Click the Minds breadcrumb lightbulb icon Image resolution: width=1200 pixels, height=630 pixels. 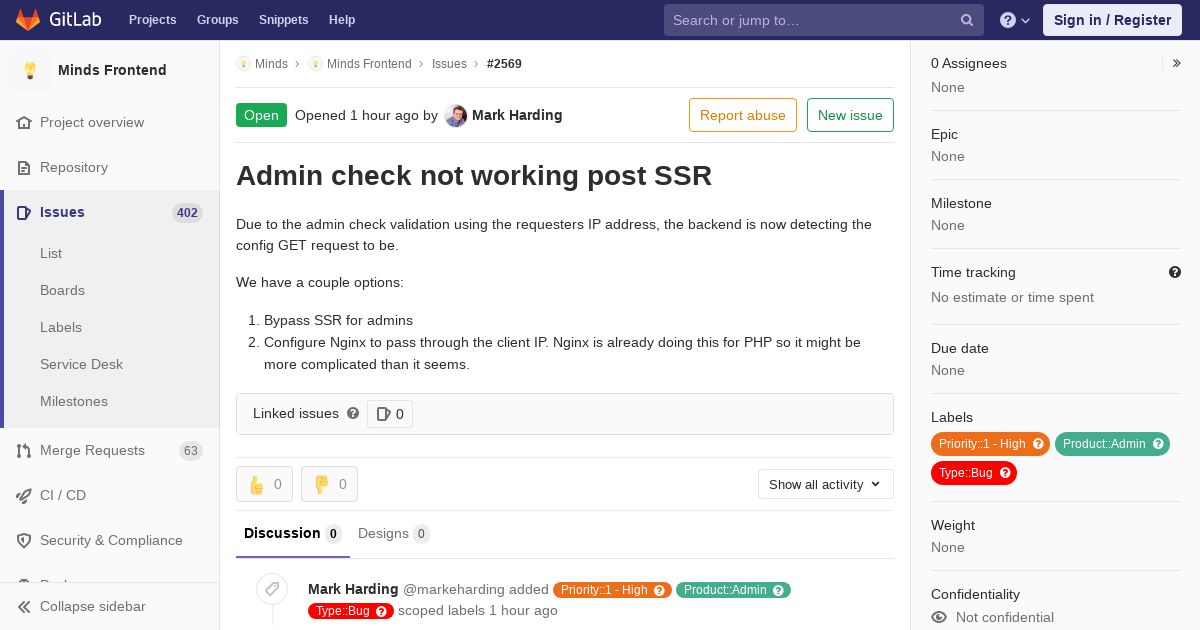(x=243, y=64)
